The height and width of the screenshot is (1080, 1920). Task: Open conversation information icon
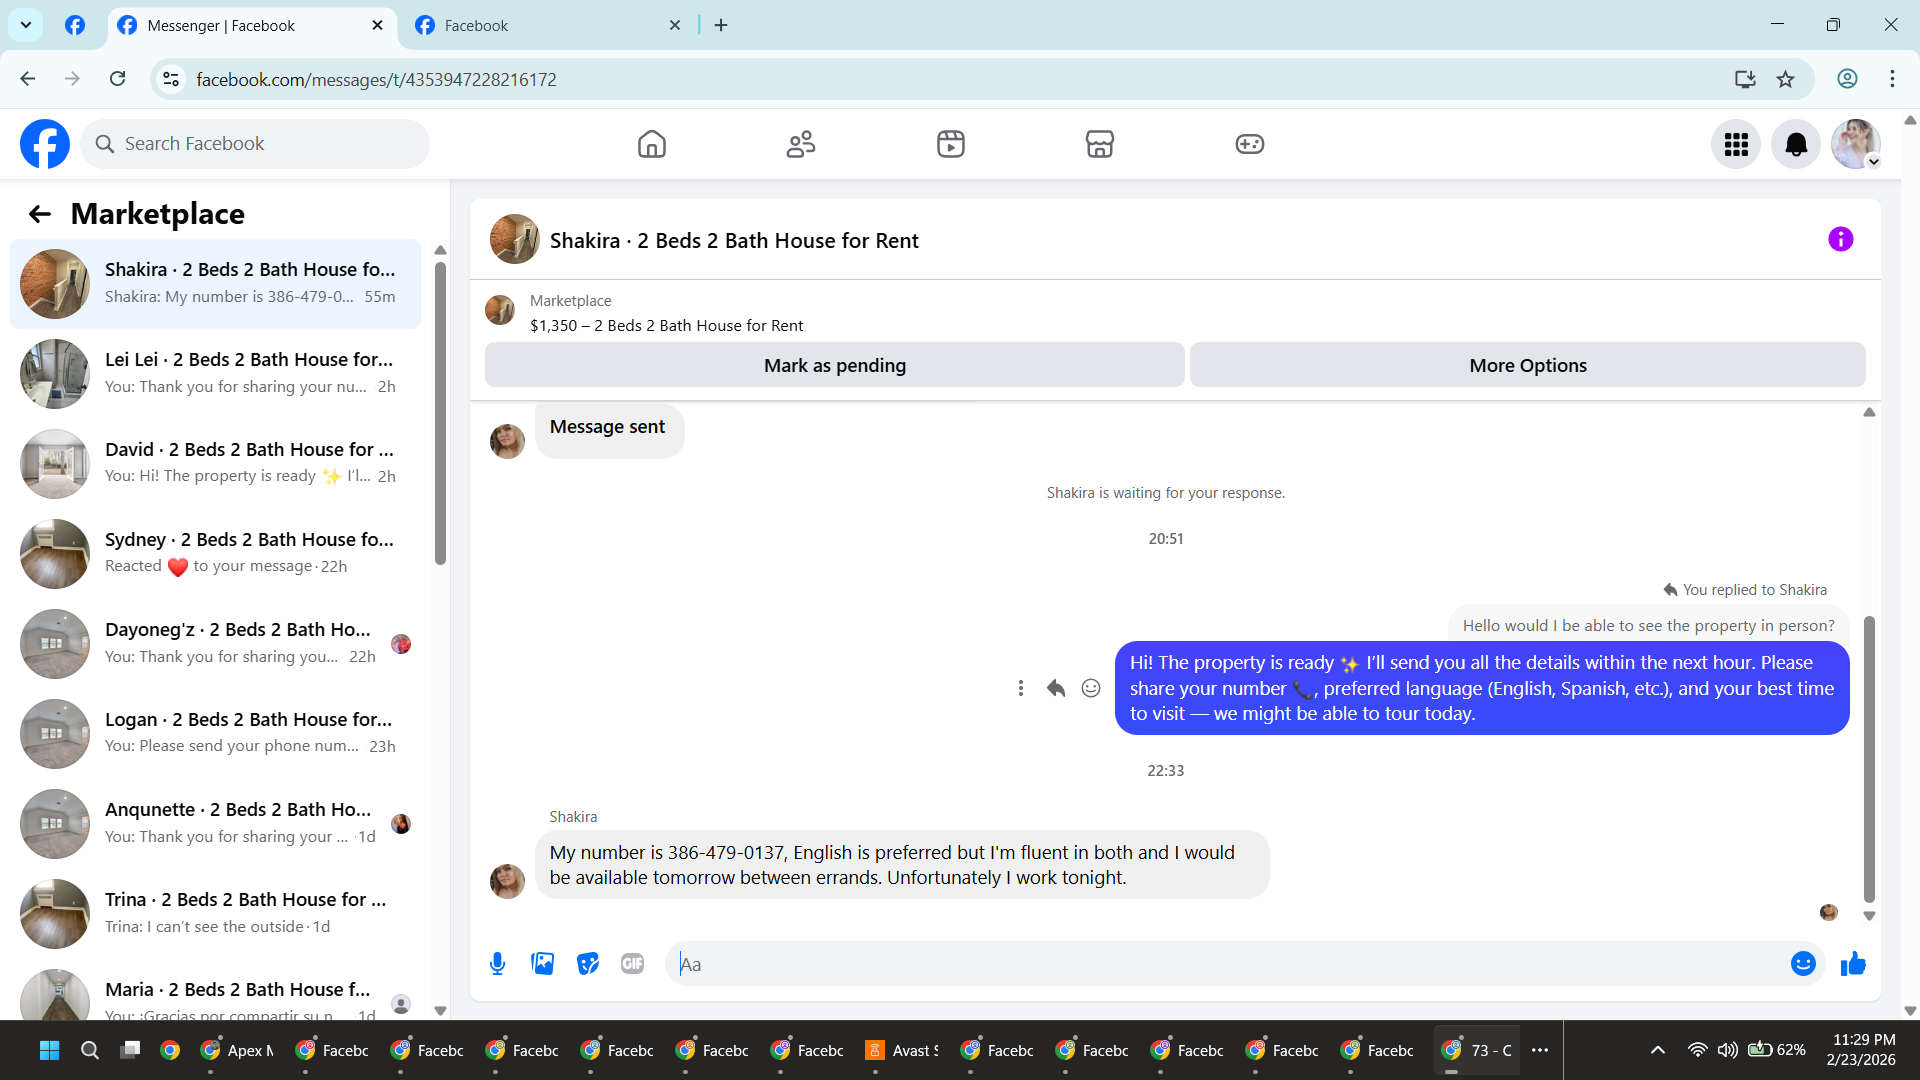(1840, 239)
